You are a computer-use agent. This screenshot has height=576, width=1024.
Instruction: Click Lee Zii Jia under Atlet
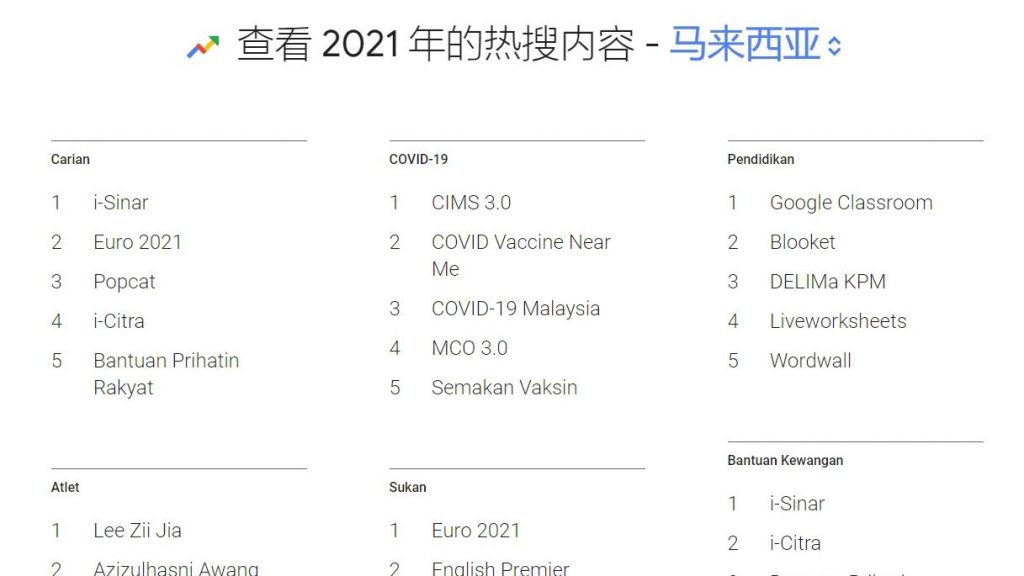[x=137, y=531]
